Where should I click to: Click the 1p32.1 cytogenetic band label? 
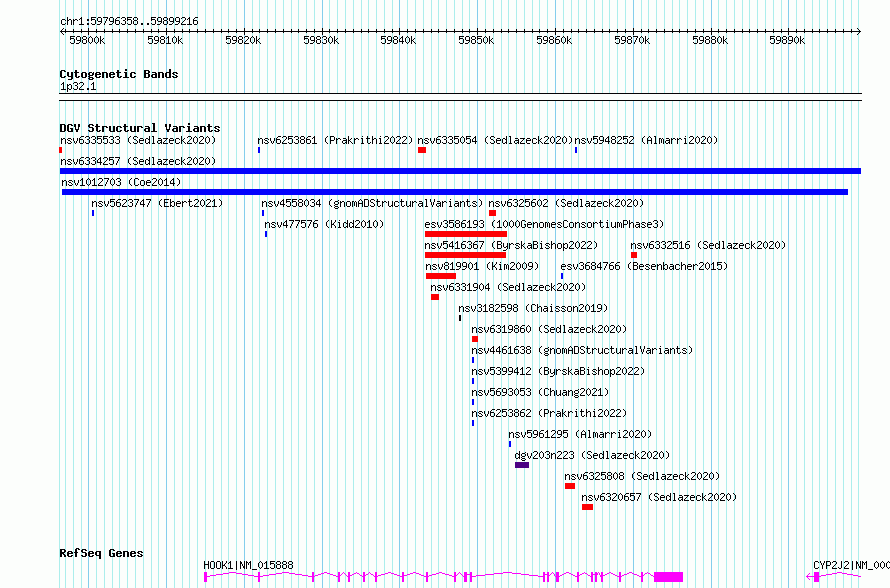pos(78,87)
